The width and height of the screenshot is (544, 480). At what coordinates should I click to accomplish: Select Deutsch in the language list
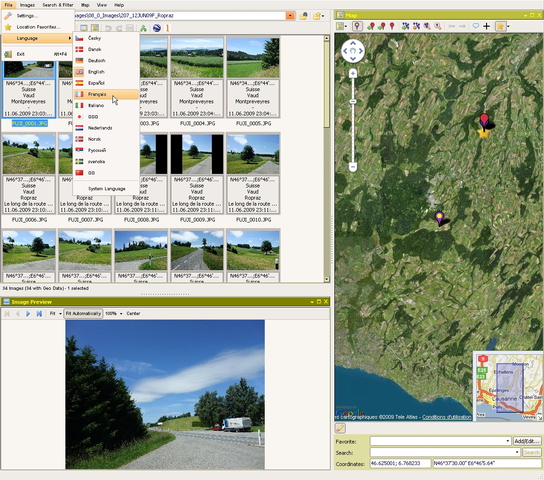tap(106, 60)
